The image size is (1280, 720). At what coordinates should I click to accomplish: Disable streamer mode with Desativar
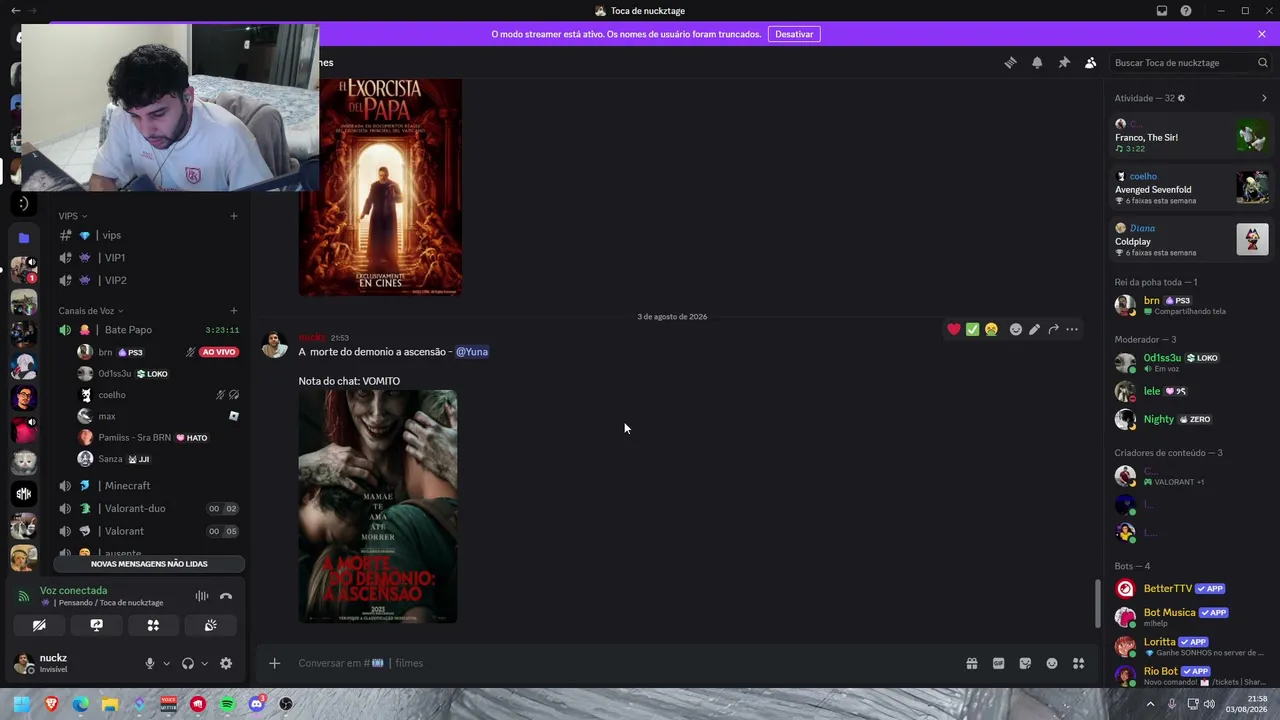[x=794, y=34]
